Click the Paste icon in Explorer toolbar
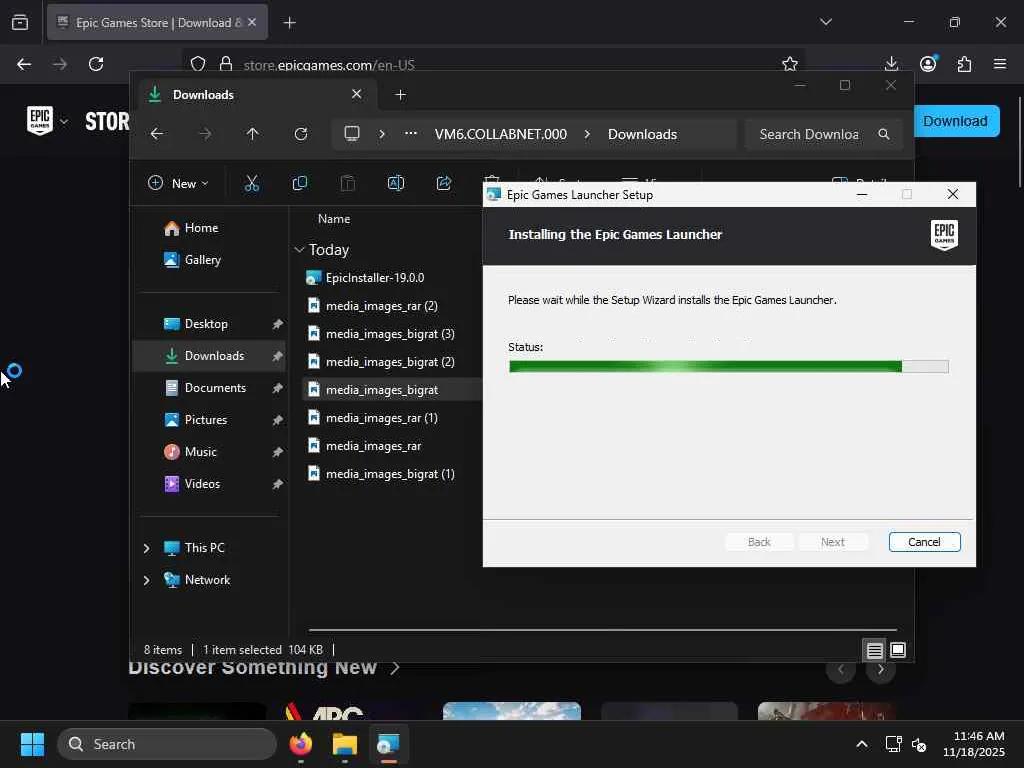The height and width of the screenshot is (768, 1024). [x=347, y=184]
